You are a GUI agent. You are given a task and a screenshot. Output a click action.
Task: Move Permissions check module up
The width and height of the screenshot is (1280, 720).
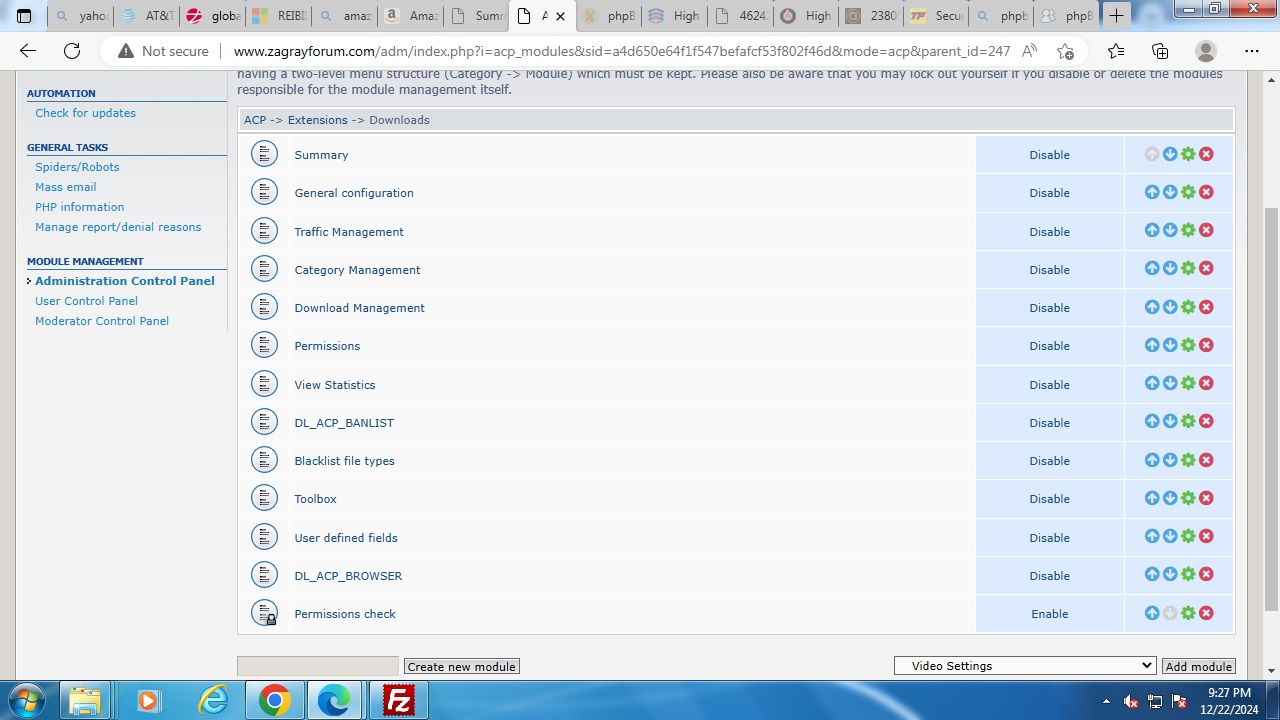(x=1152, y=613)
